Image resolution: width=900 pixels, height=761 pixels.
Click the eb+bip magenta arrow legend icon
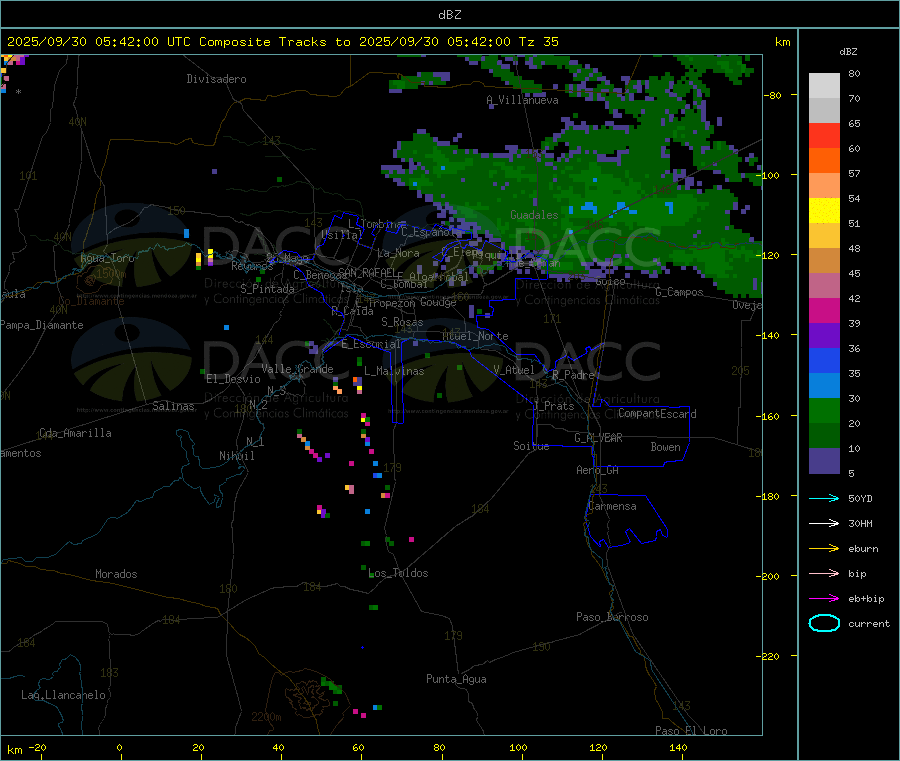click(x=824, y=598)
